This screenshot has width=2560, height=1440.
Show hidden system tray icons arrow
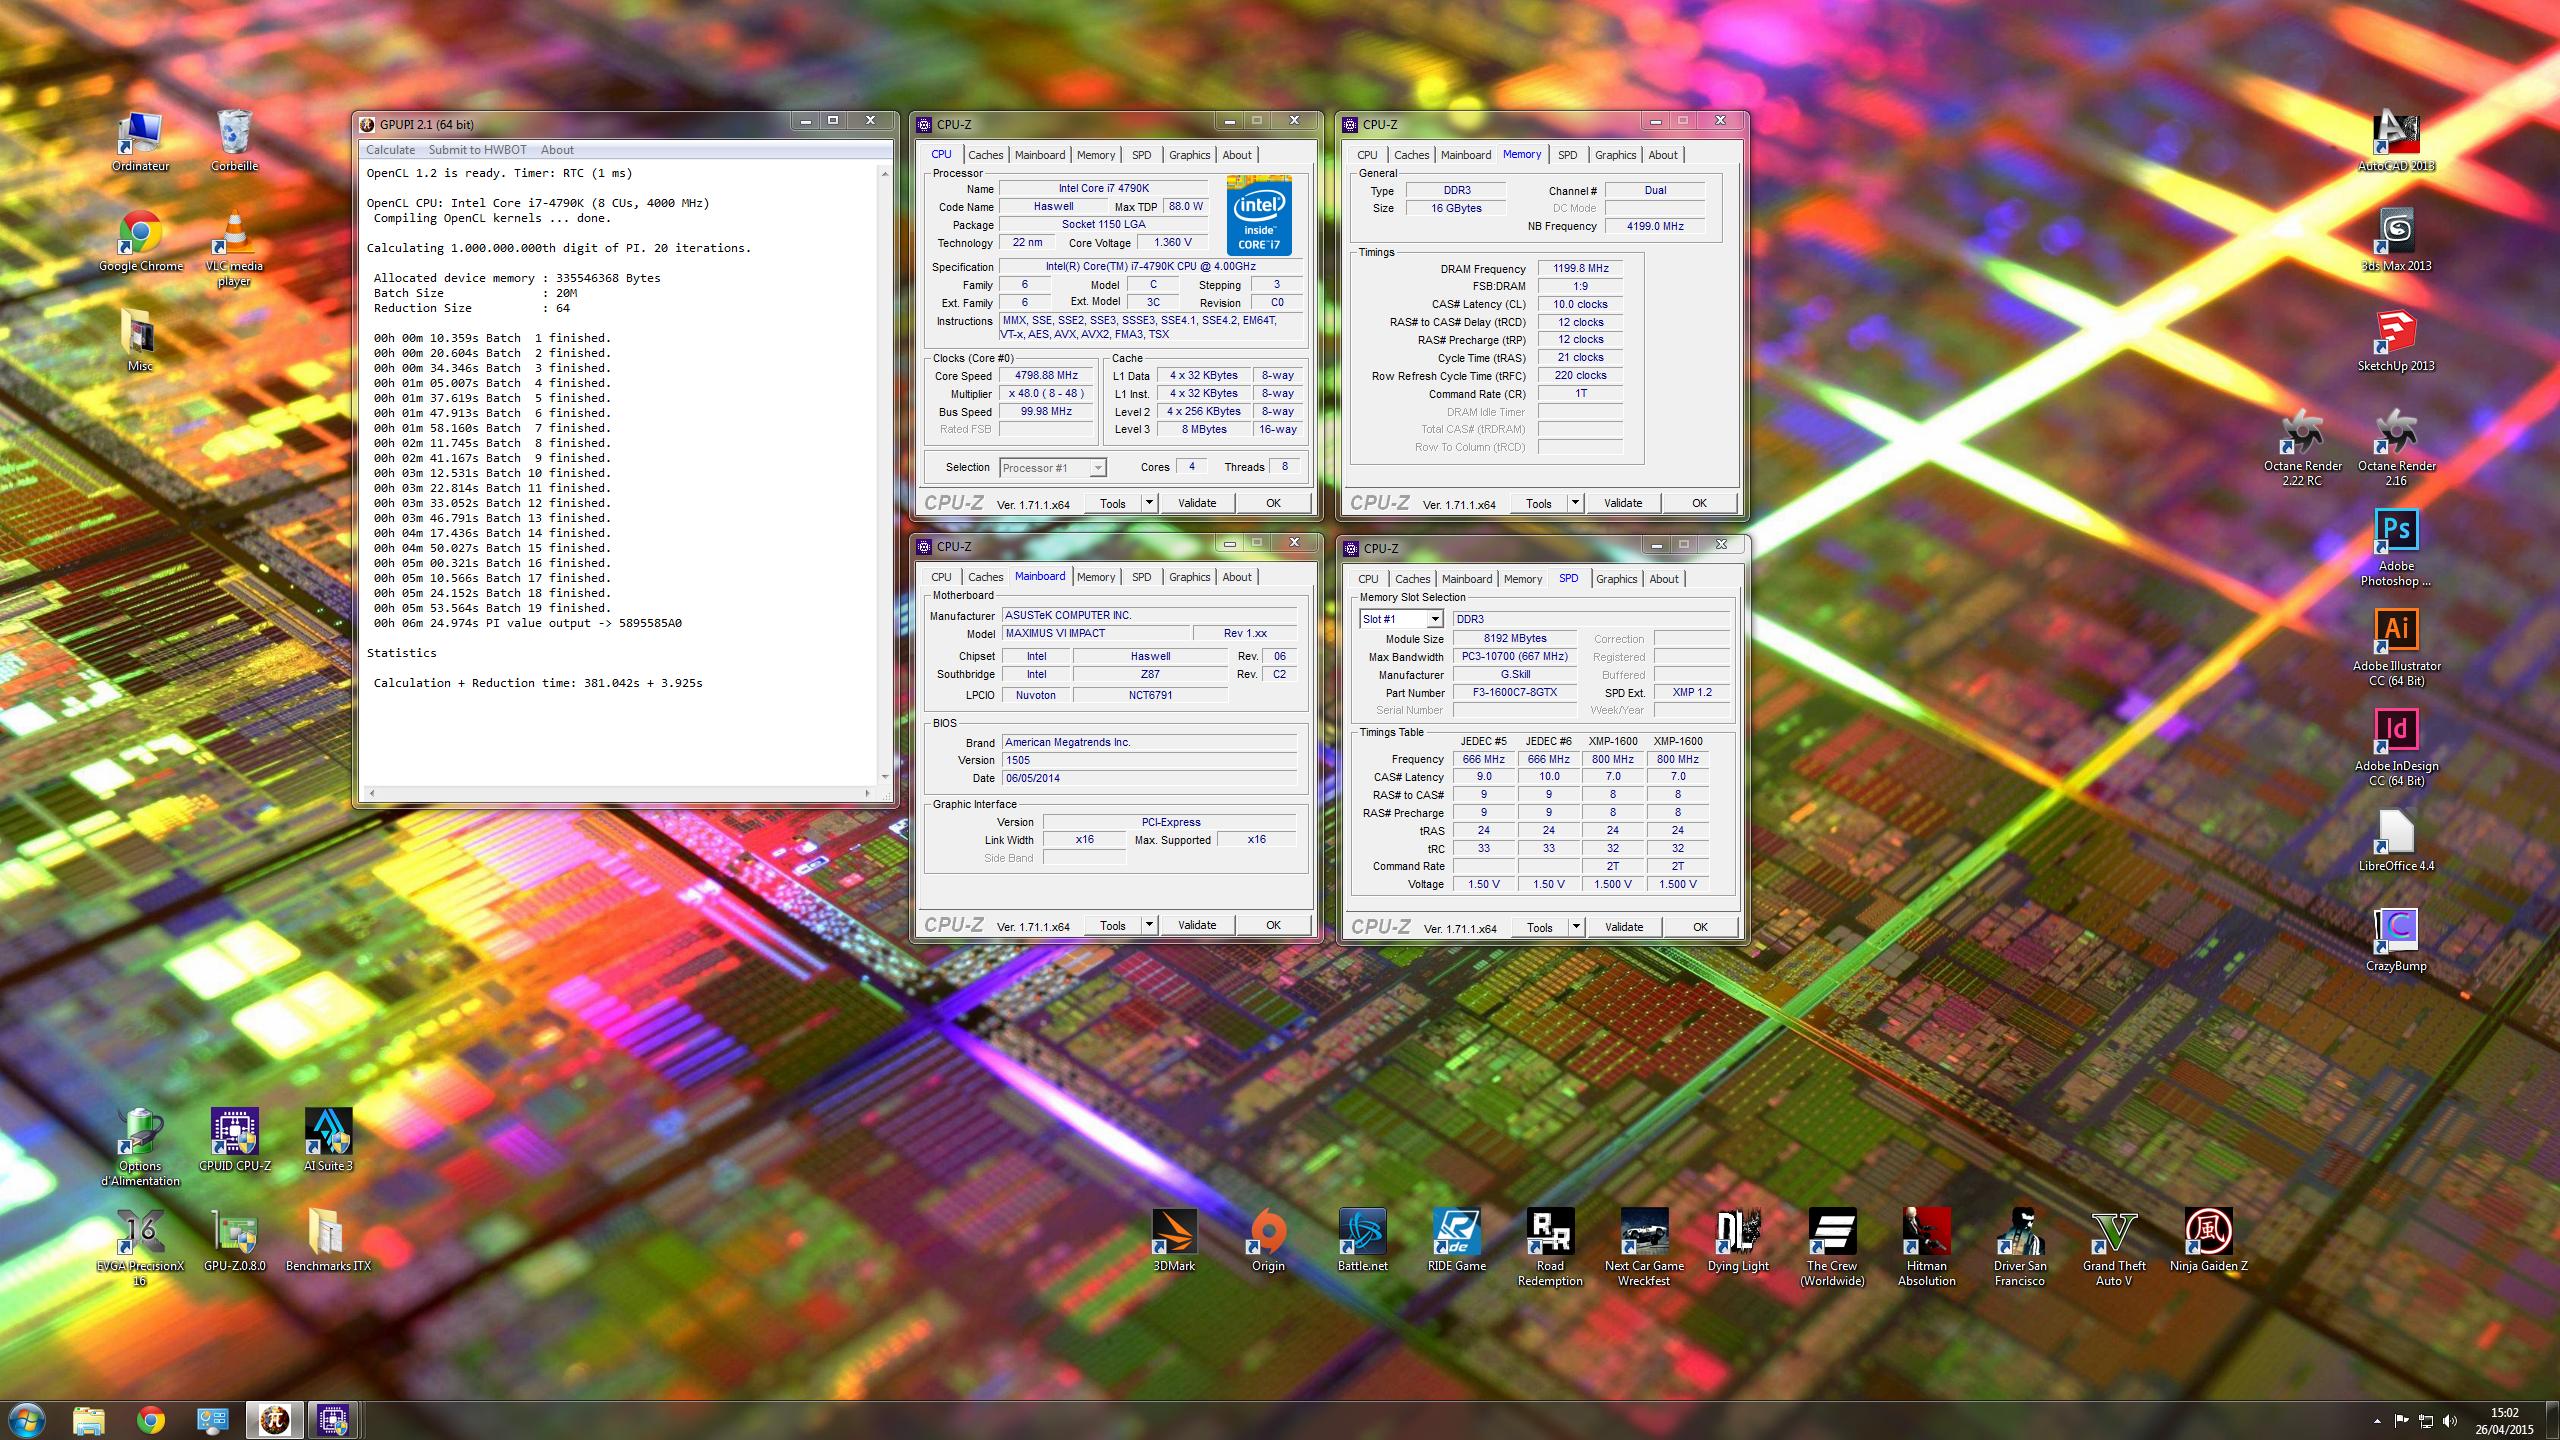click(2377, 1420)
